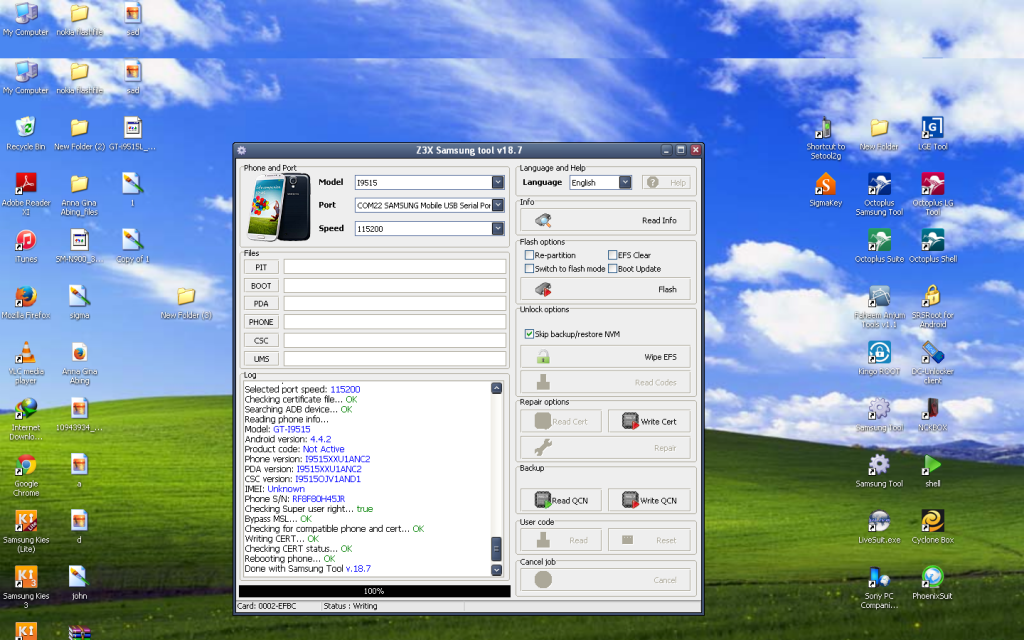Enable the Re-partition checkbox
1024x640 pixels.
(x=529, y=255)
